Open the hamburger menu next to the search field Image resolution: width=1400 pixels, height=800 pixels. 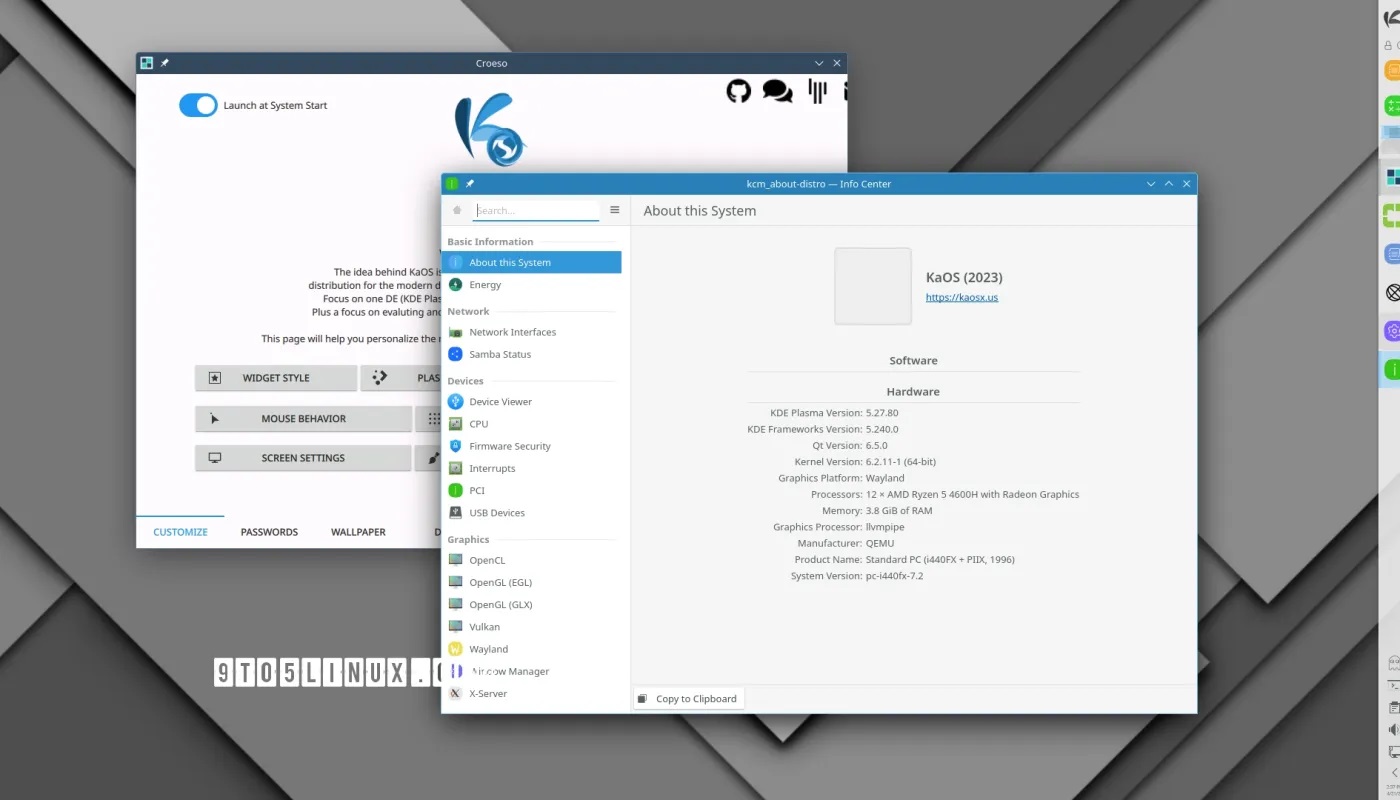(x=614, y=210)
